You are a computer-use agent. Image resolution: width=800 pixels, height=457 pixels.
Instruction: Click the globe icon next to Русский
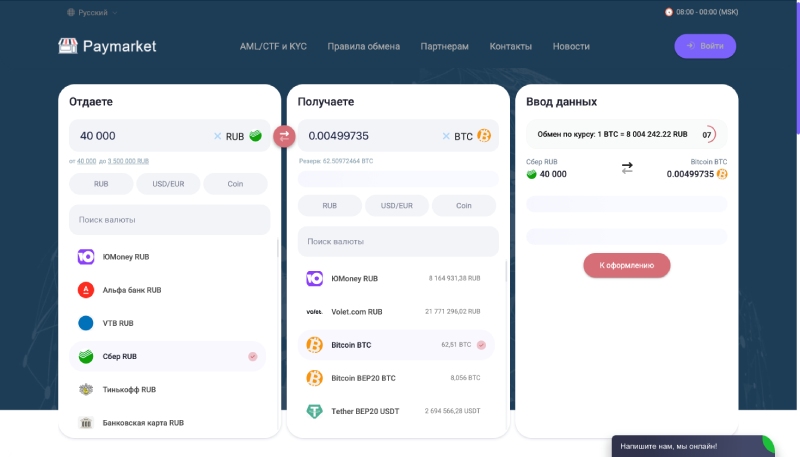[71, 12]
